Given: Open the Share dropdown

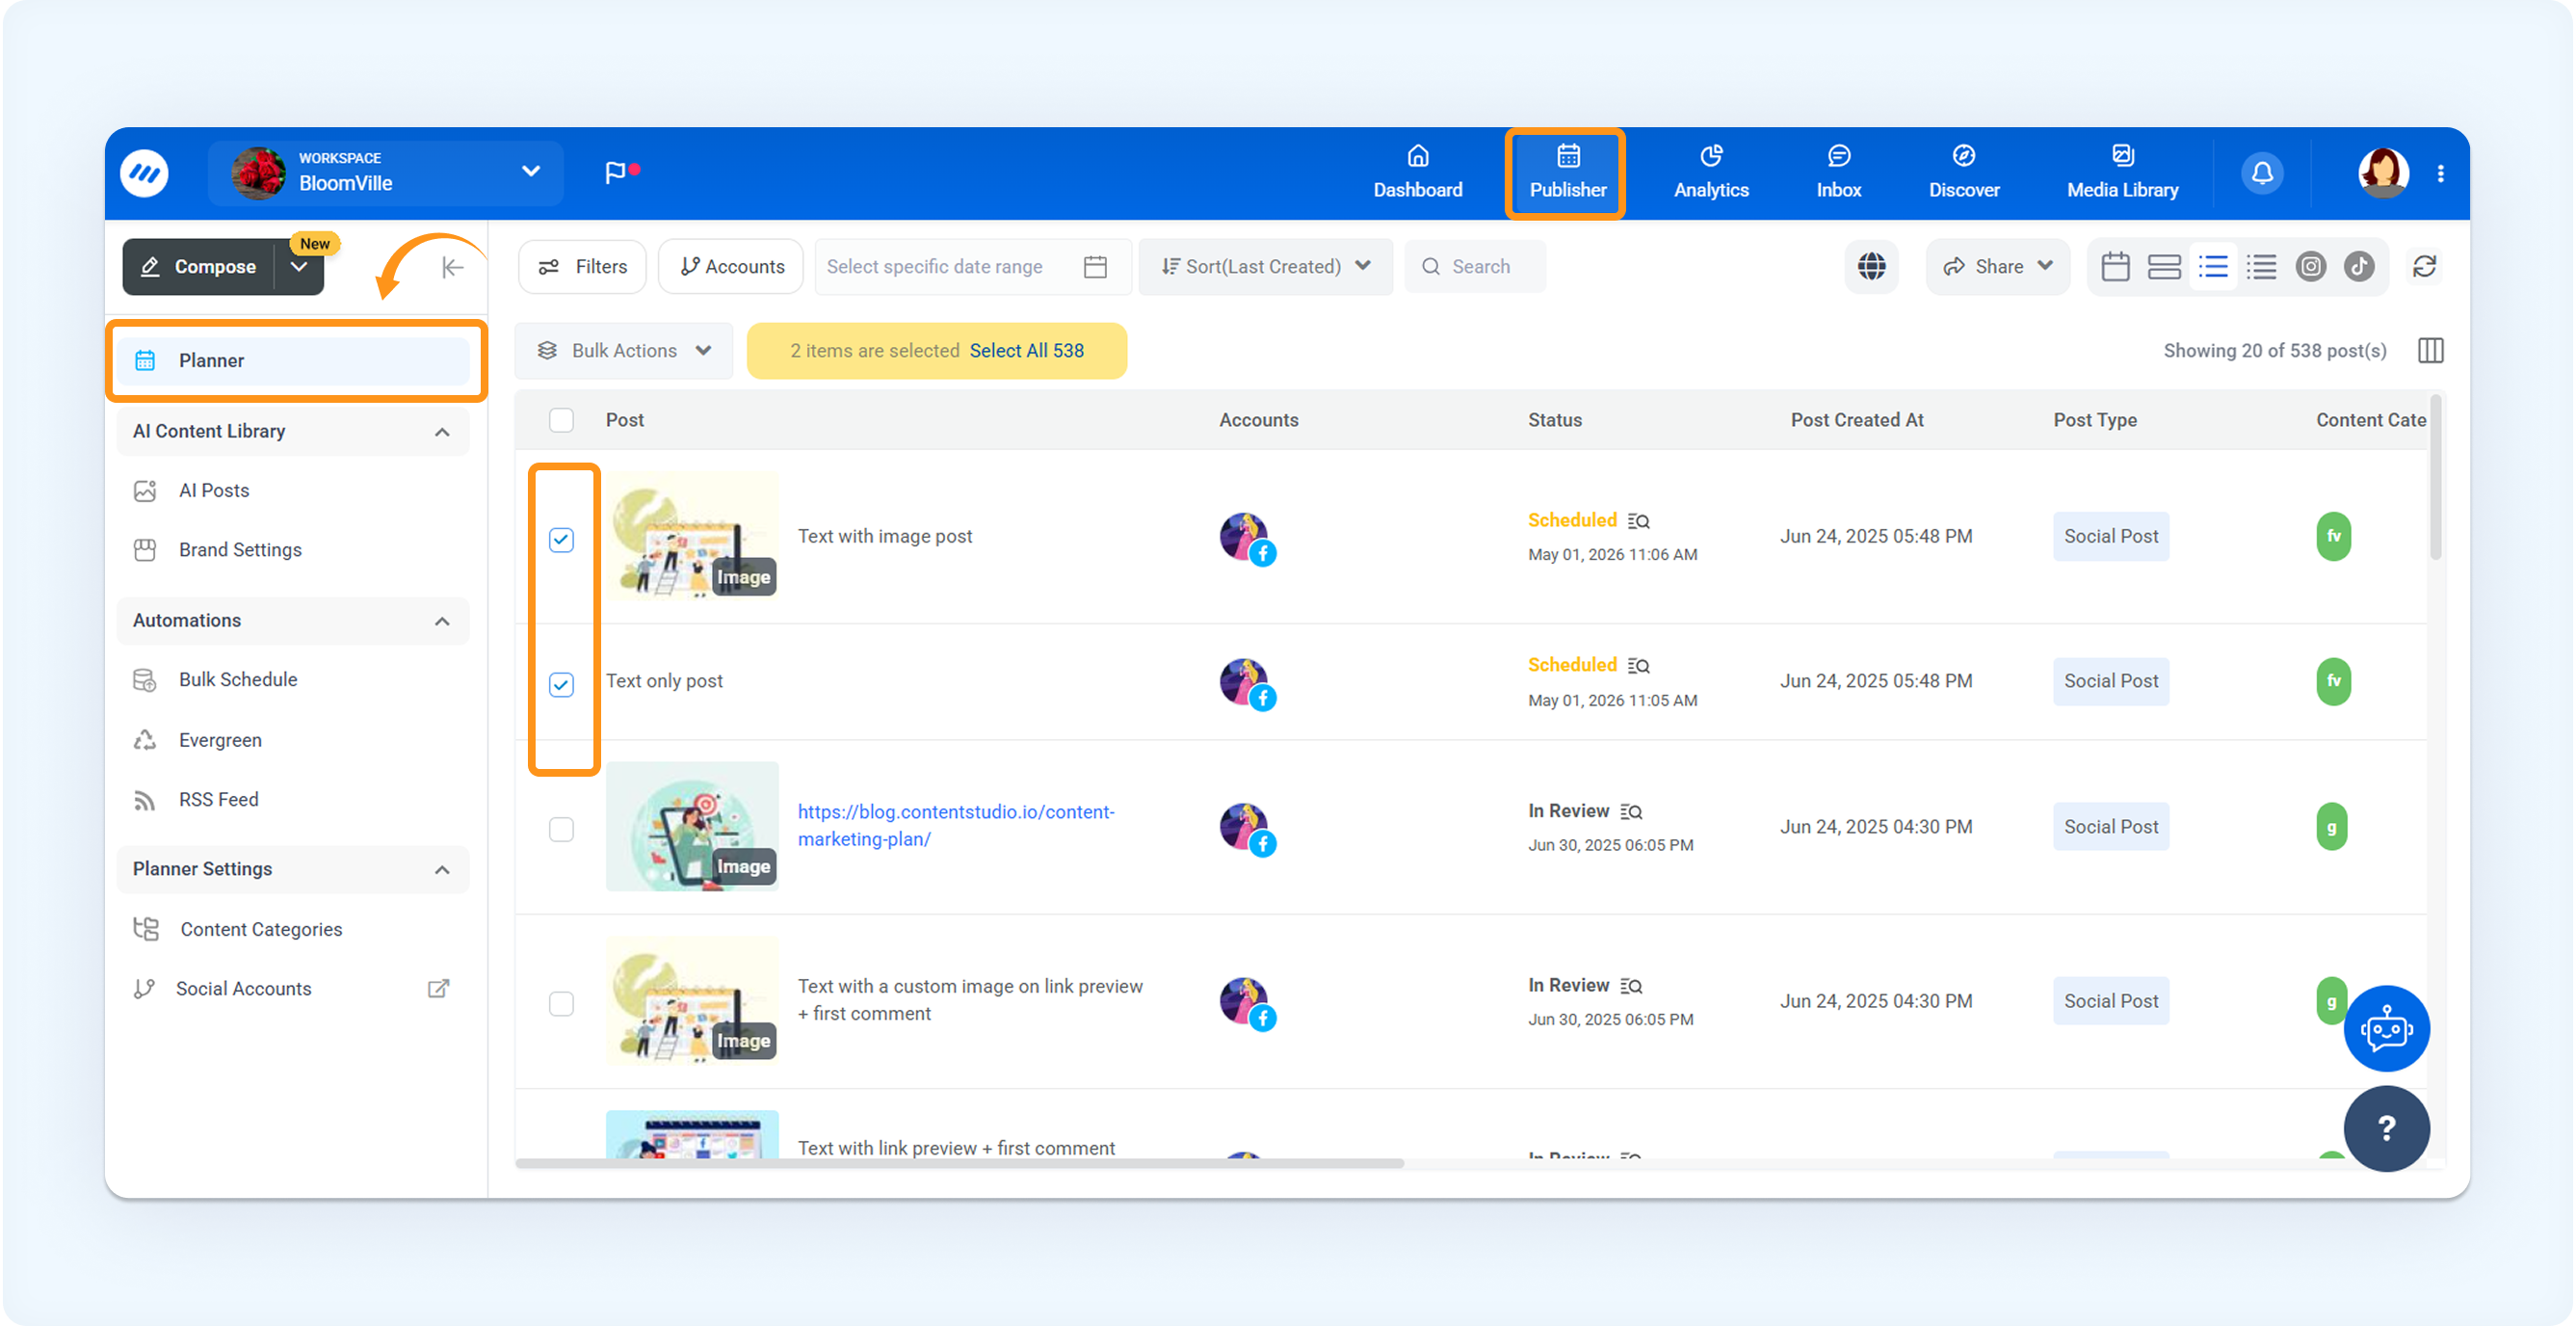Looking at the screenshot, I should point(1997,267).
